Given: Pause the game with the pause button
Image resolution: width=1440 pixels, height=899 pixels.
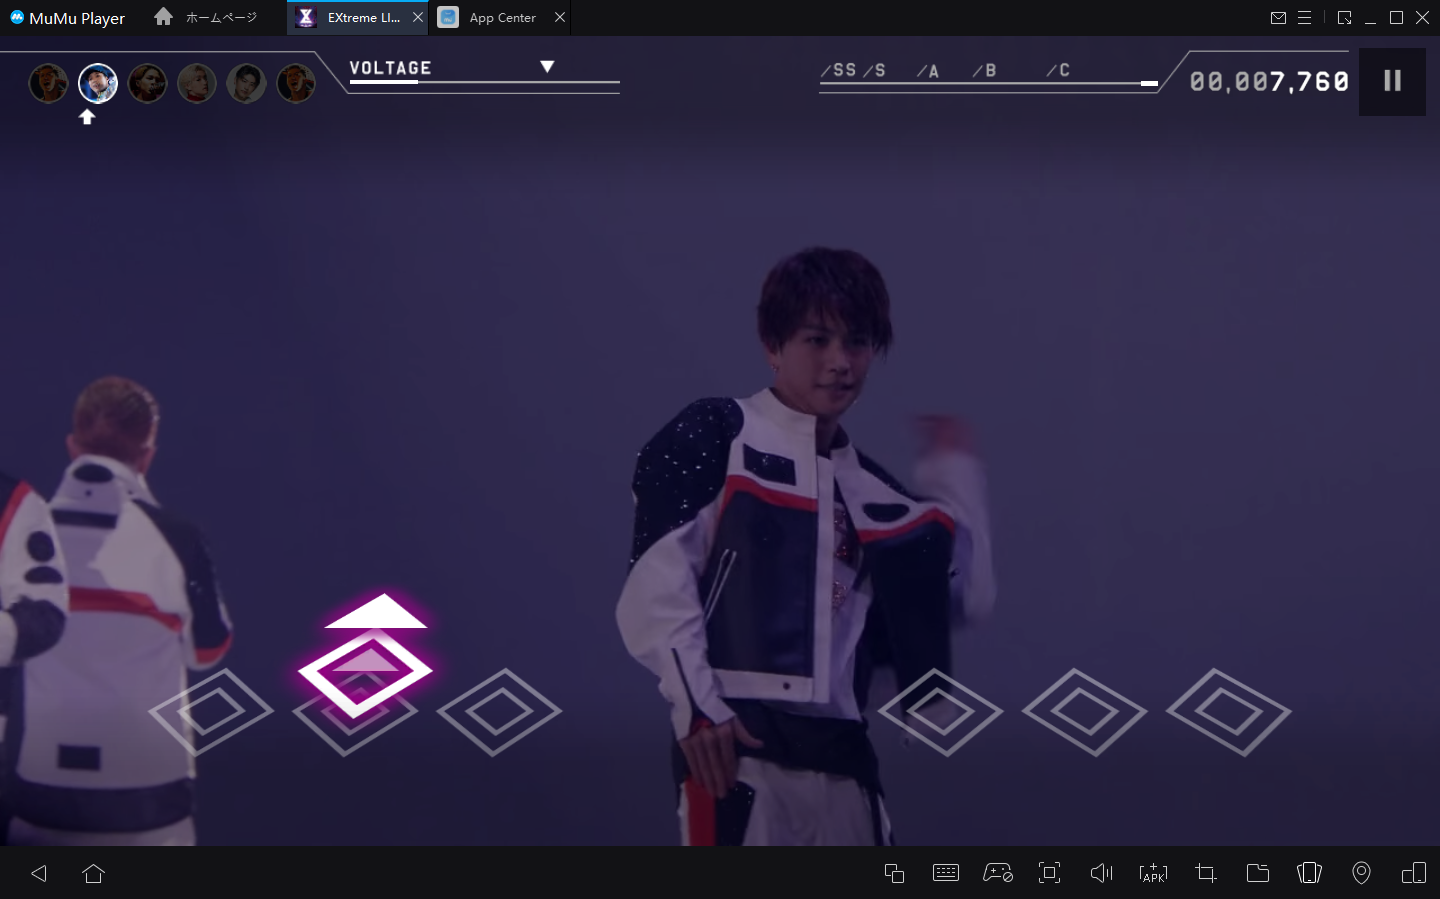Looking at the screenshot, I should [1392, 81].
